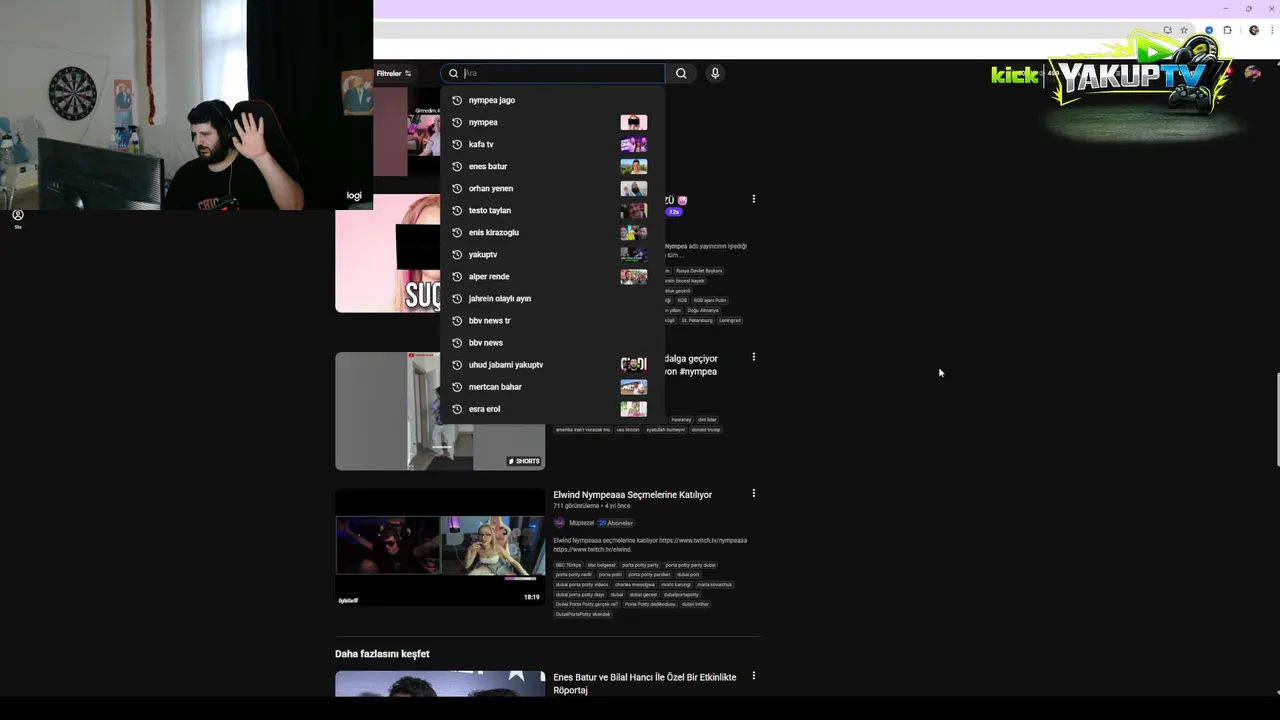Choose the 'alper rende' suggestion
The width and height of the screenshot is (1280, 720).
pyautogui.click(x=552, y=276)
